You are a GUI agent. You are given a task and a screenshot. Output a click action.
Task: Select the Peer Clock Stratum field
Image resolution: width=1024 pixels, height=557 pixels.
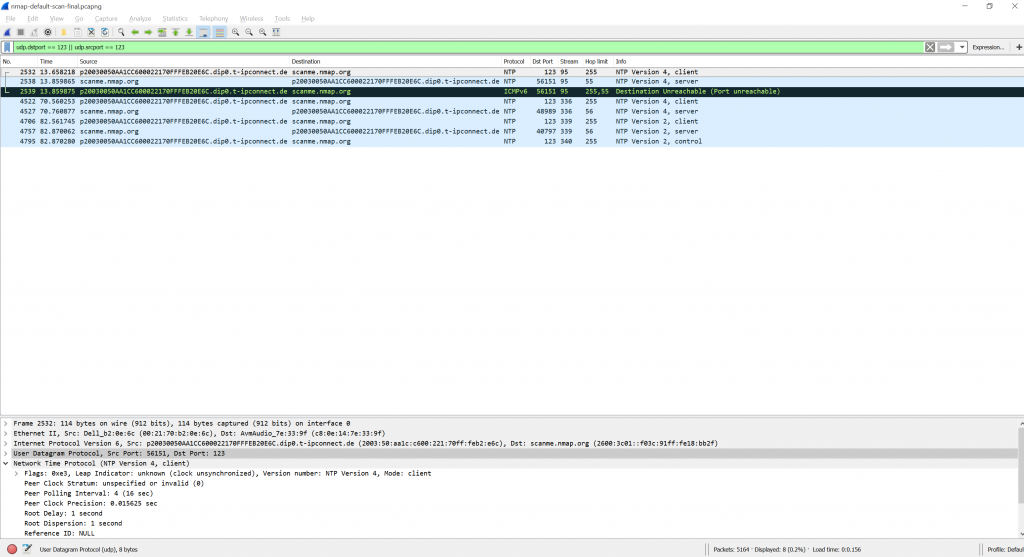click(114, 483)
